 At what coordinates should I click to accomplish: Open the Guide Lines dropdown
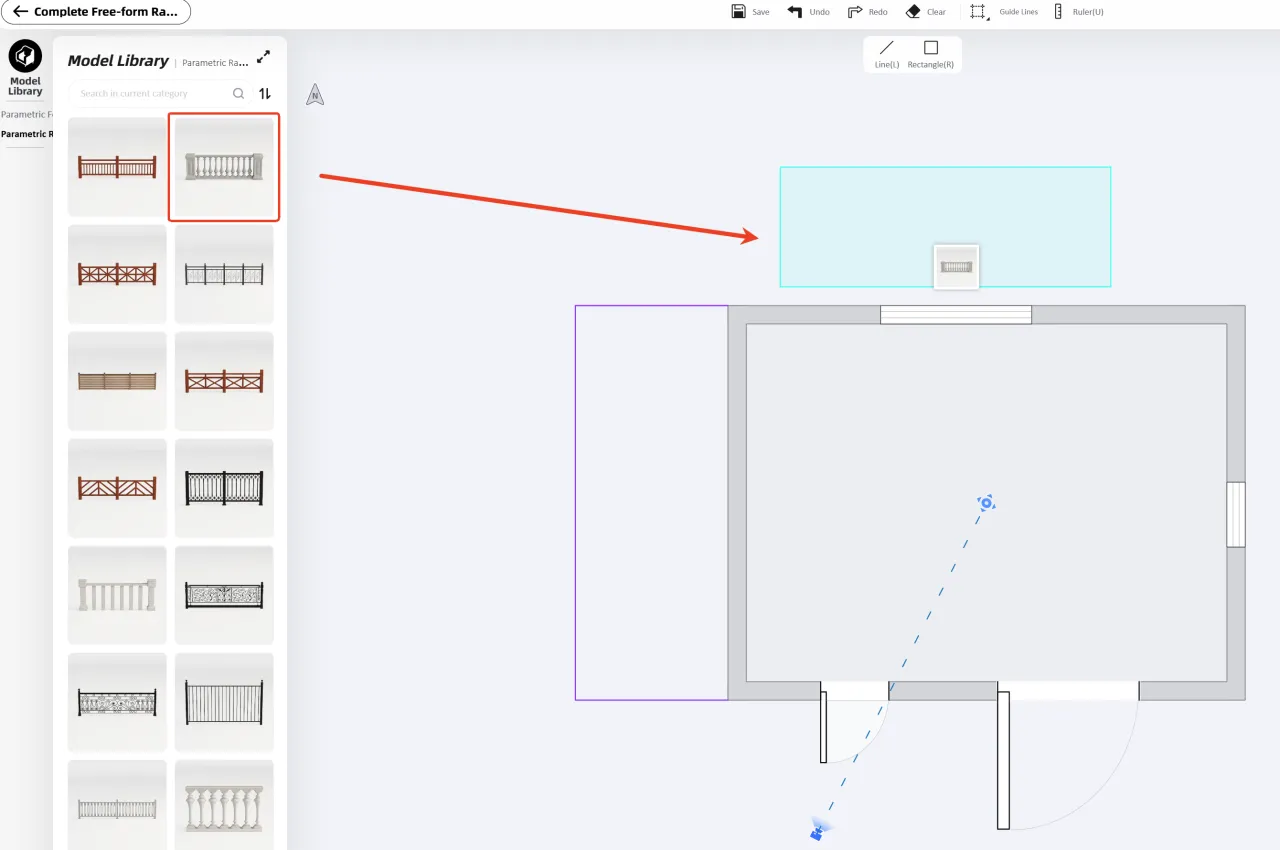[1005, 12]
